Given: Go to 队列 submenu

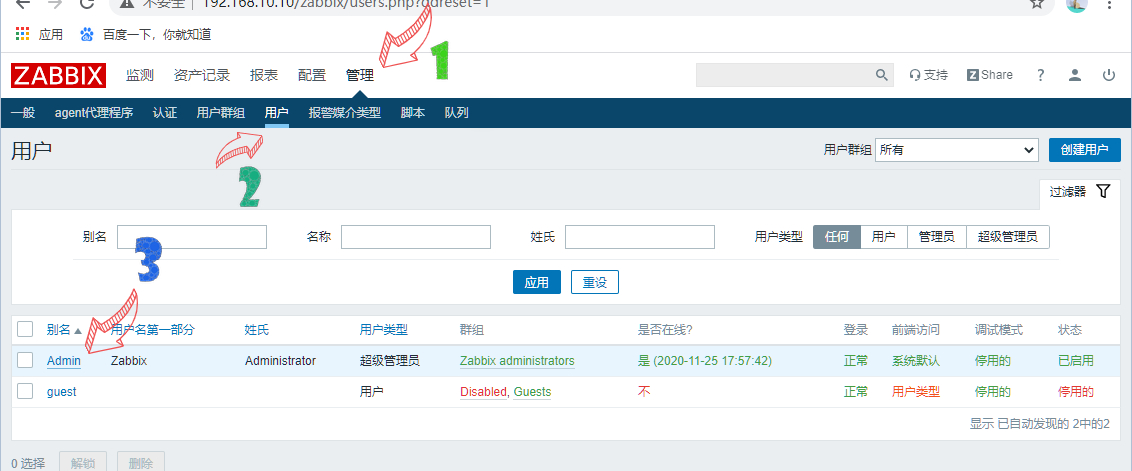Looking at the screenshot, I should (x=456, y=113).
